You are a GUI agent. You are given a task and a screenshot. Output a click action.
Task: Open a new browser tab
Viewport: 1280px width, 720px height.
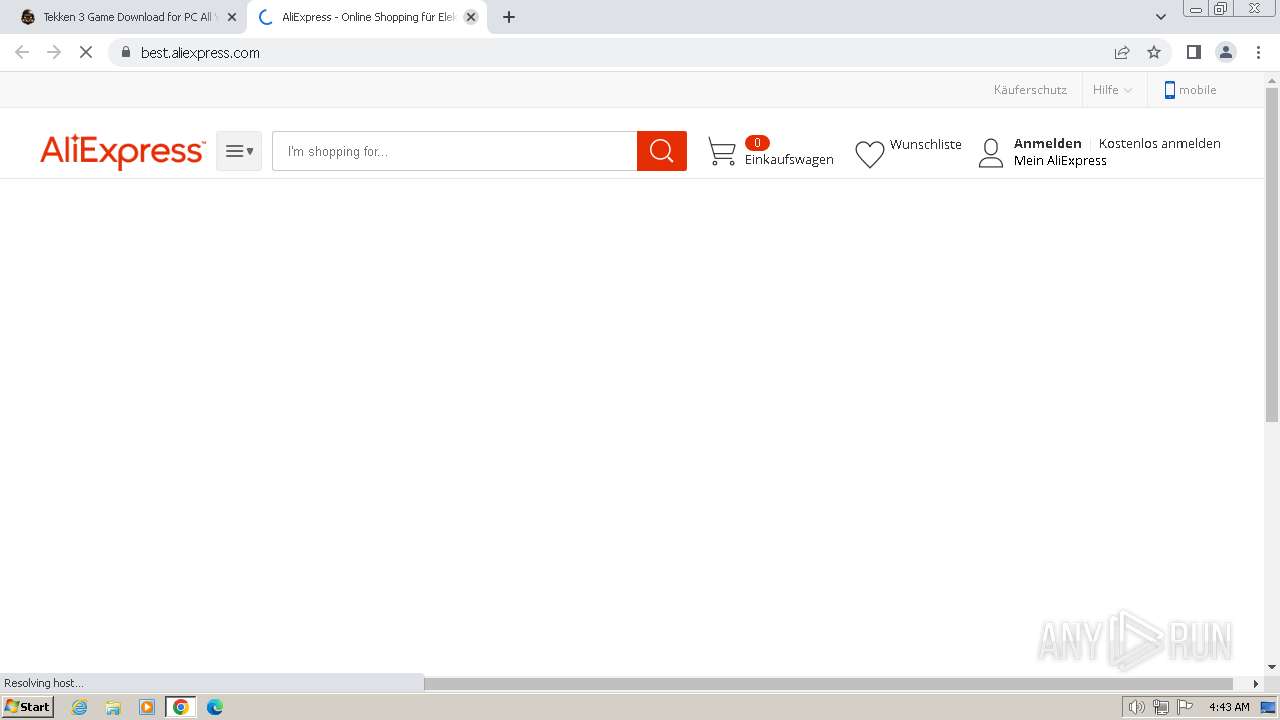pyautogui.click(x=509, y=17)
